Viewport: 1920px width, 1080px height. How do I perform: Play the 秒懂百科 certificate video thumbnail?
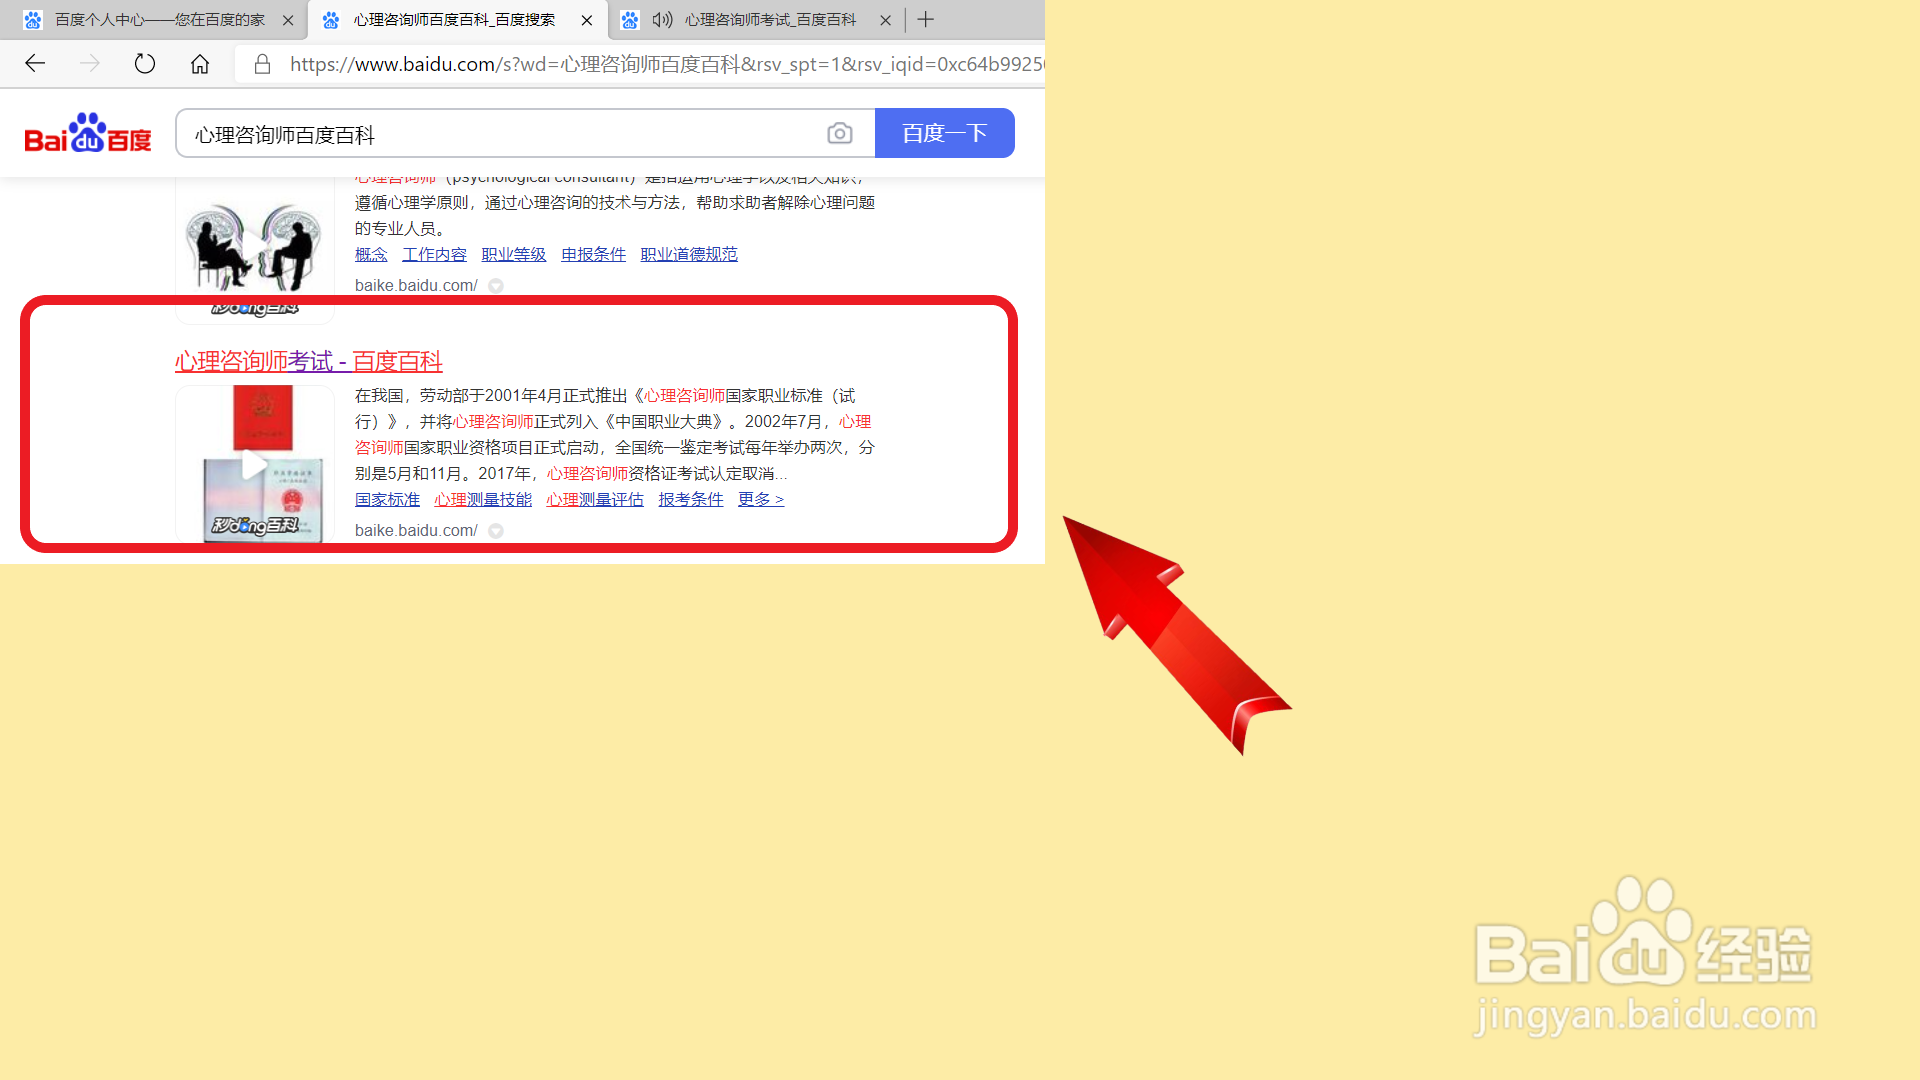tap(254, 465)
